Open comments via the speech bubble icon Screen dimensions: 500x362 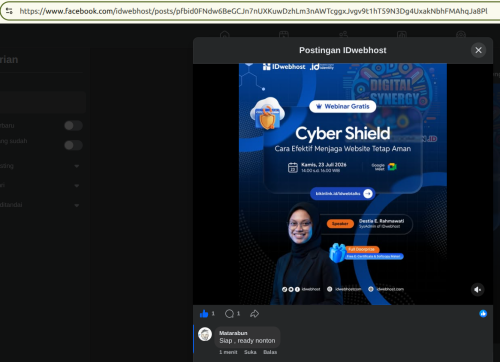click(x=229, y=314)
